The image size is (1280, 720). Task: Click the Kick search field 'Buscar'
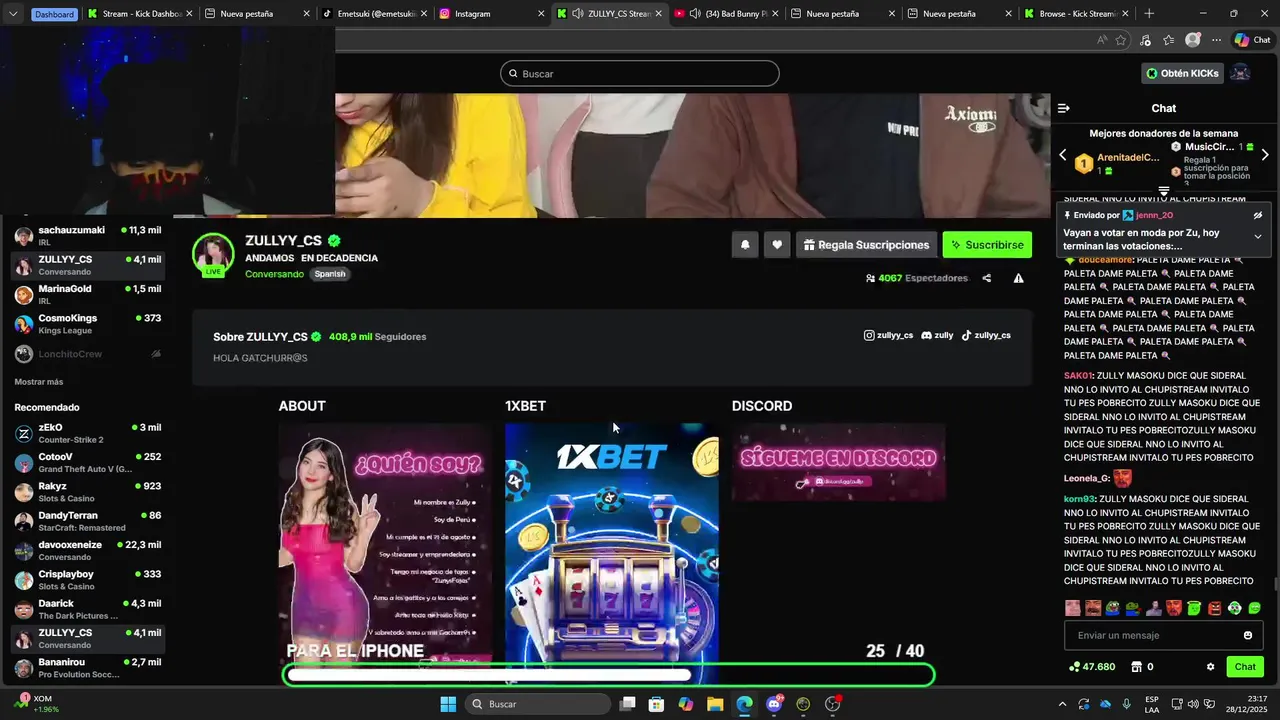[x=639, y=73]
